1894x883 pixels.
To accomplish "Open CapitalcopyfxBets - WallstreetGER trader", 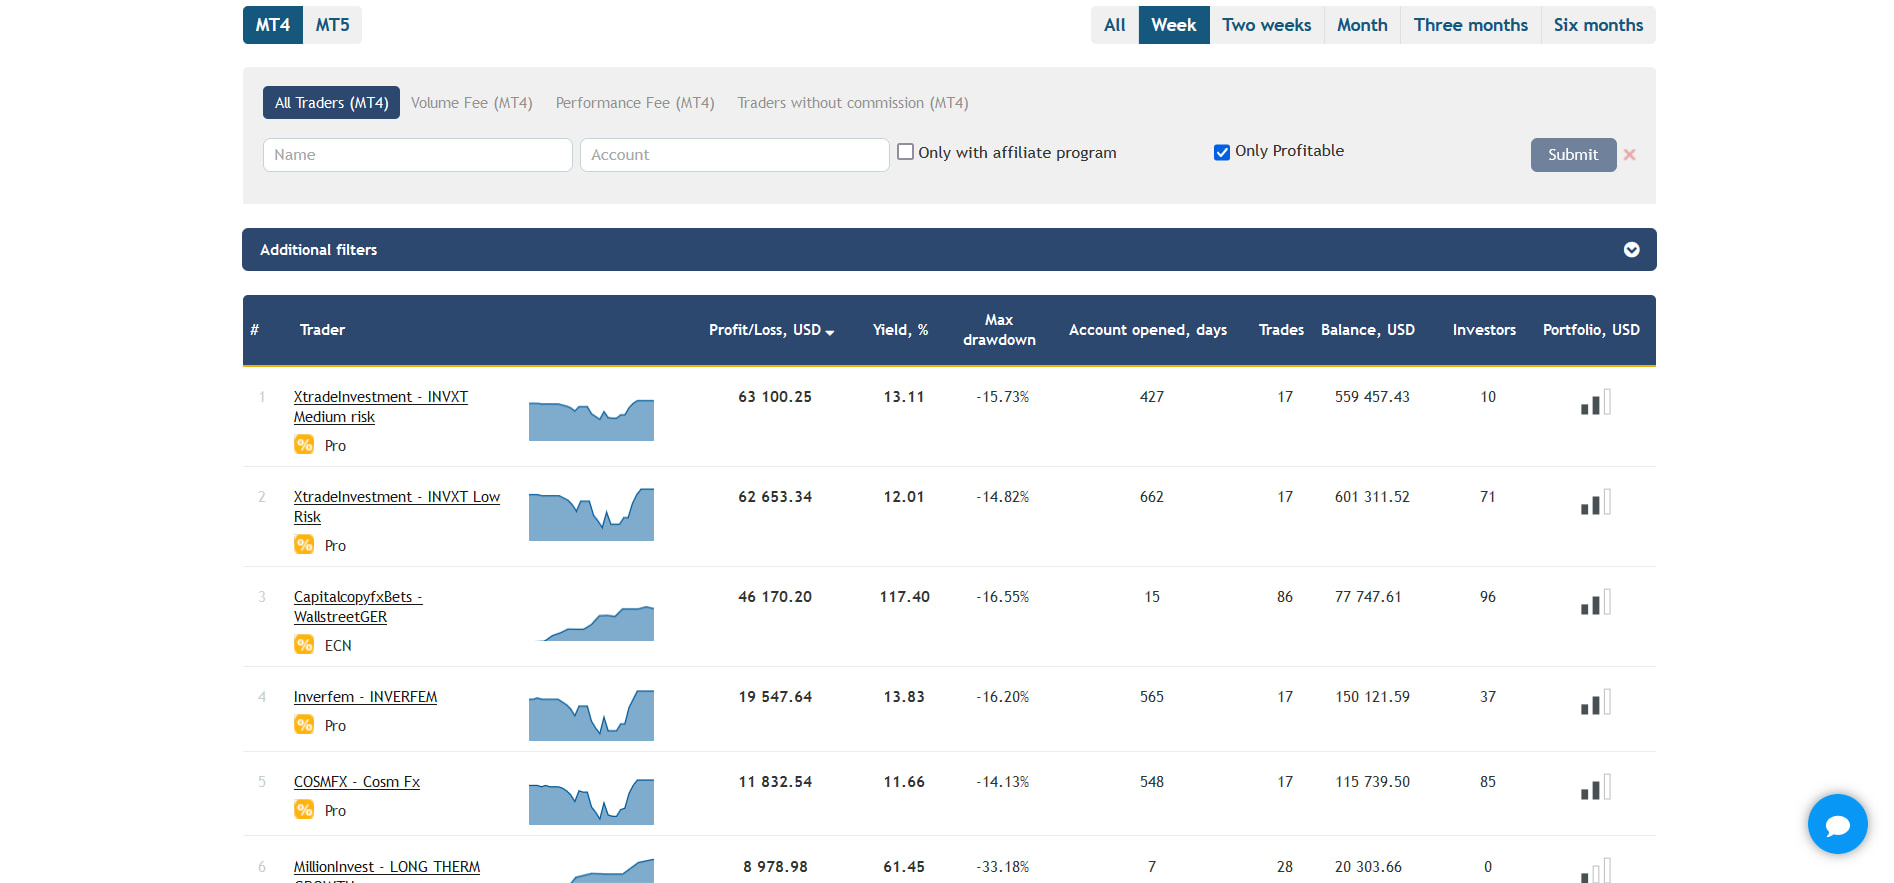I will [358, 607].
